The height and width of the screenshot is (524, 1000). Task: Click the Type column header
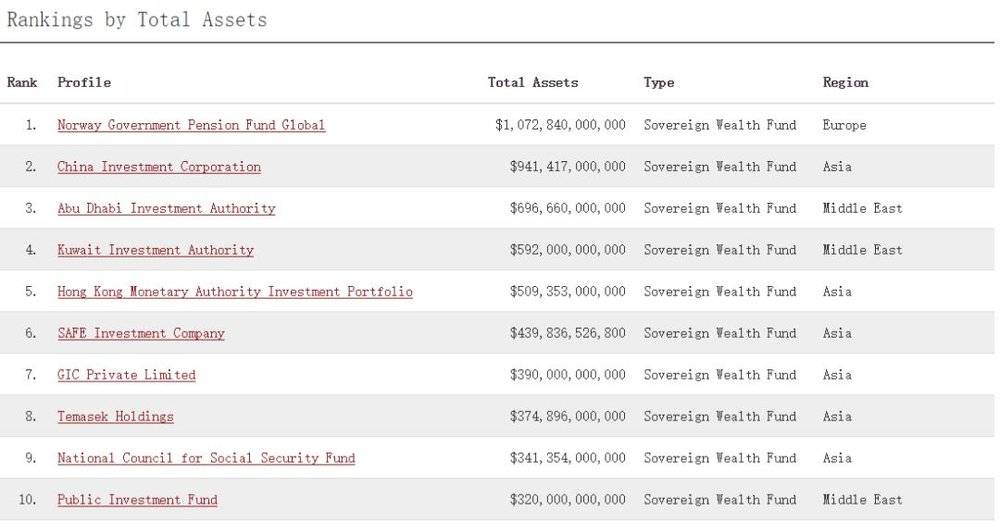point(659,82)
